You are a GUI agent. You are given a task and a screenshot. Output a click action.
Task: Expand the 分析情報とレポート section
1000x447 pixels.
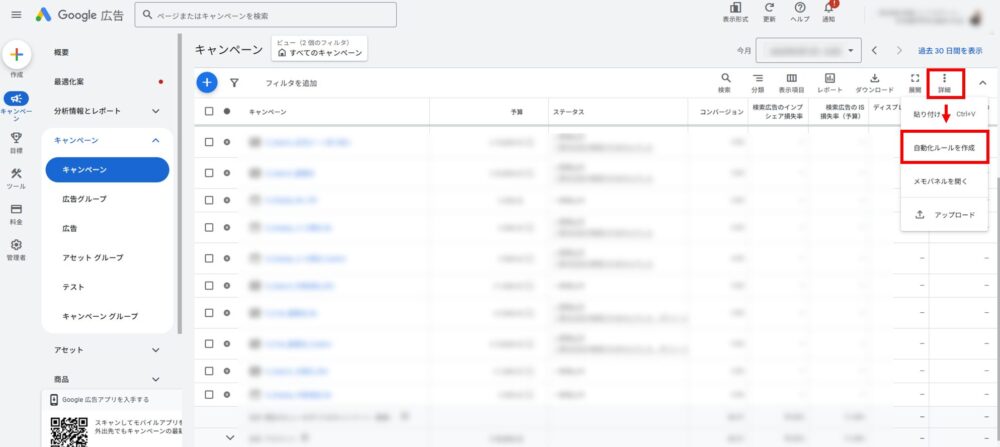pos(155,111)
